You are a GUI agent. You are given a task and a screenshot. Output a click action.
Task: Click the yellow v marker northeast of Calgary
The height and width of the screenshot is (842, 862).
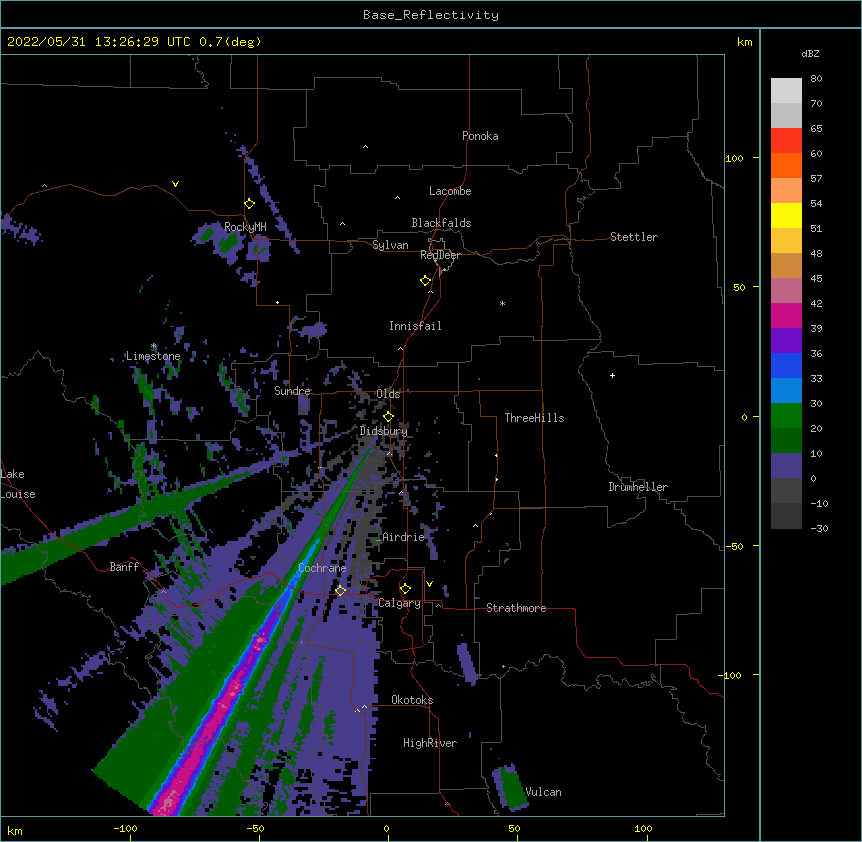(x=429, y=584)
